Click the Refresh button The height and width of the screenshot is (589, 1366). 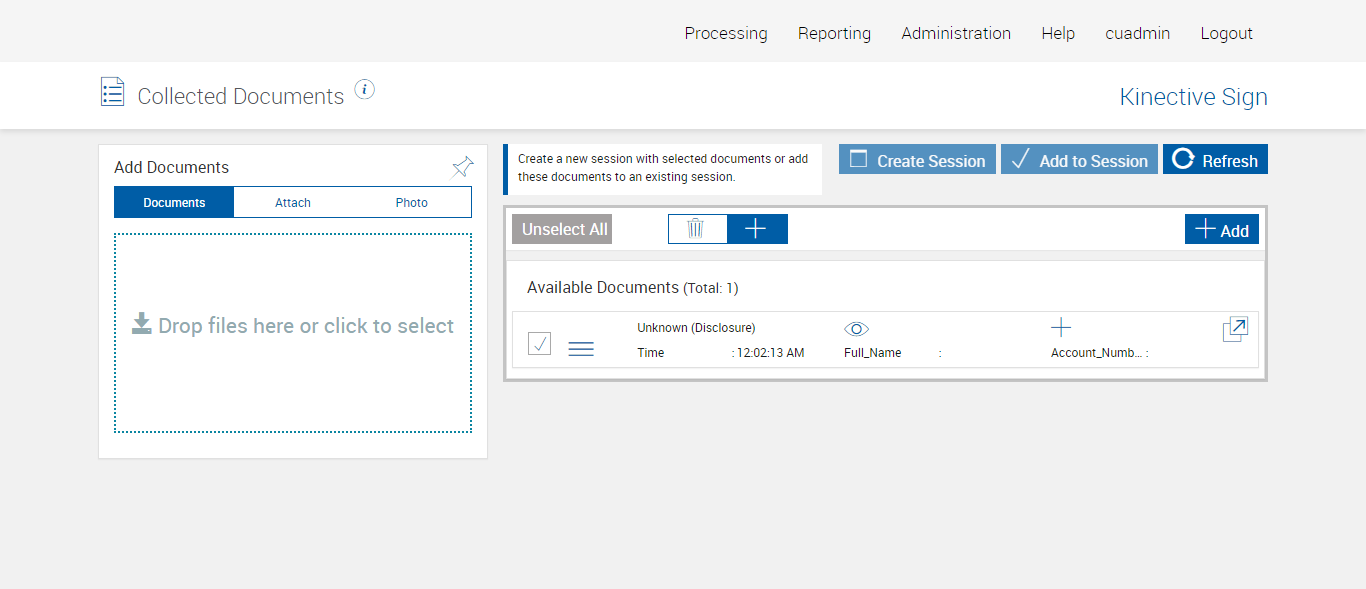pyautogui.click(x=1215, y=160)
